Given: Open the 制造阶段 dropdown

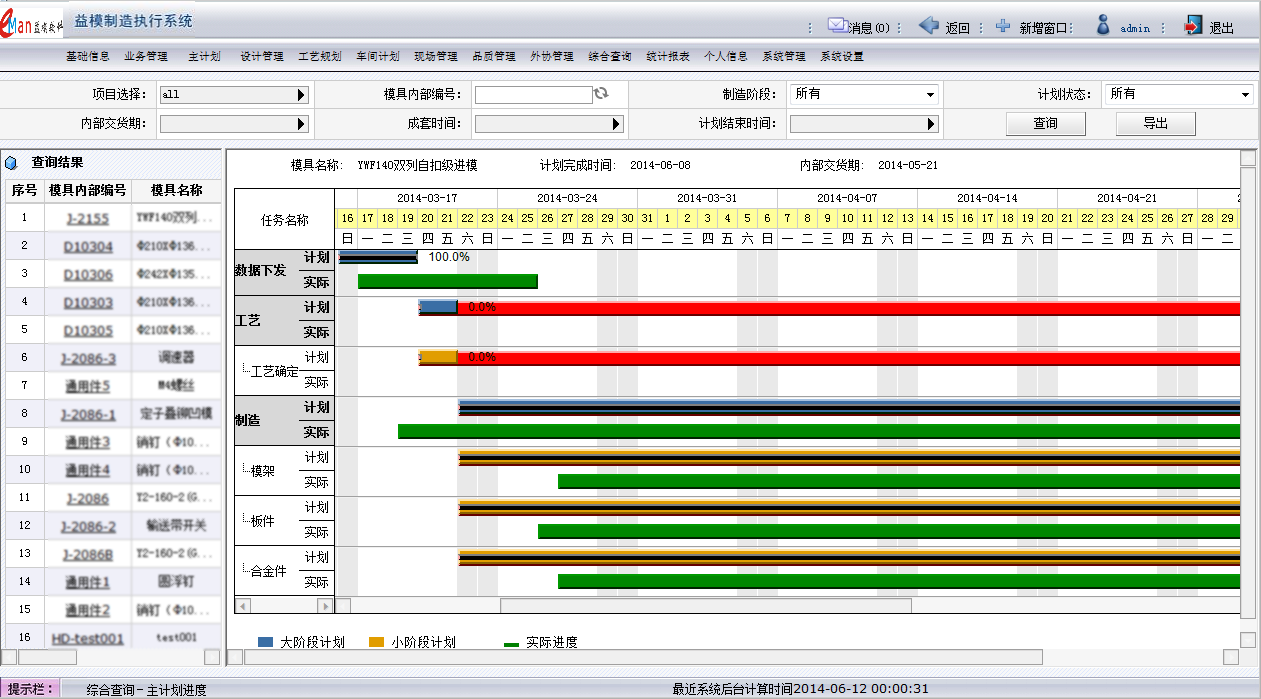Looking at the screenshot, I should pyautogui.click(x=930, y=95).
